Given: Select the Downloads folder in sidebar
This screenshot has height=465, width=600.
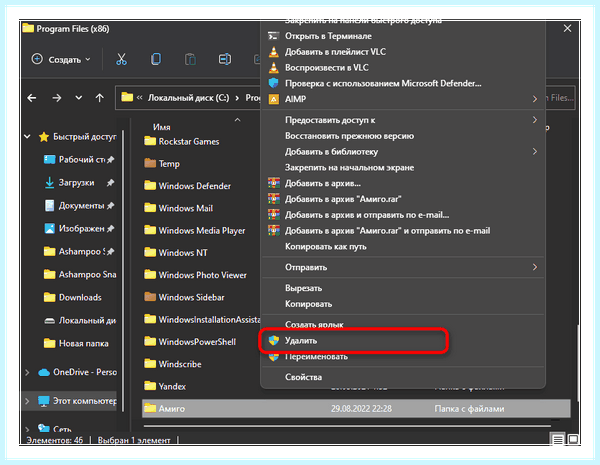Looking at the screenshot, I should click(73, 297).
